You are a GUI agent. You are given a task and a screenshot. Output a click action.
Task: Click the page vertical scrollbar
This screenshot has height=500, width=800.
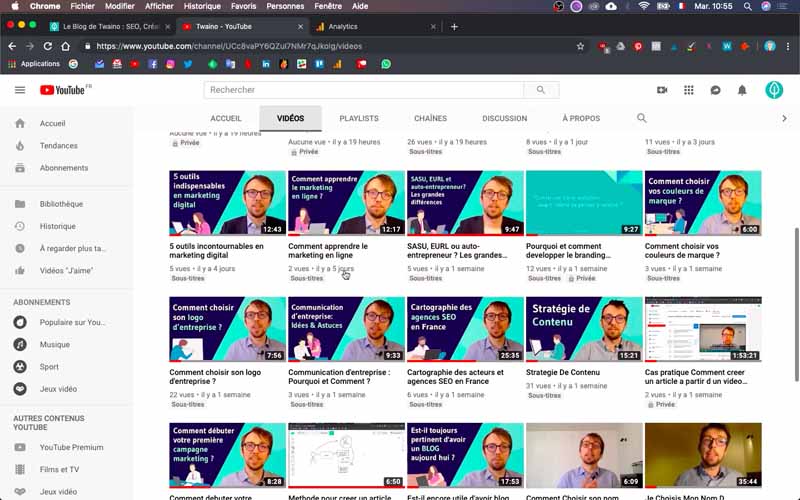[x=796, y=304]
